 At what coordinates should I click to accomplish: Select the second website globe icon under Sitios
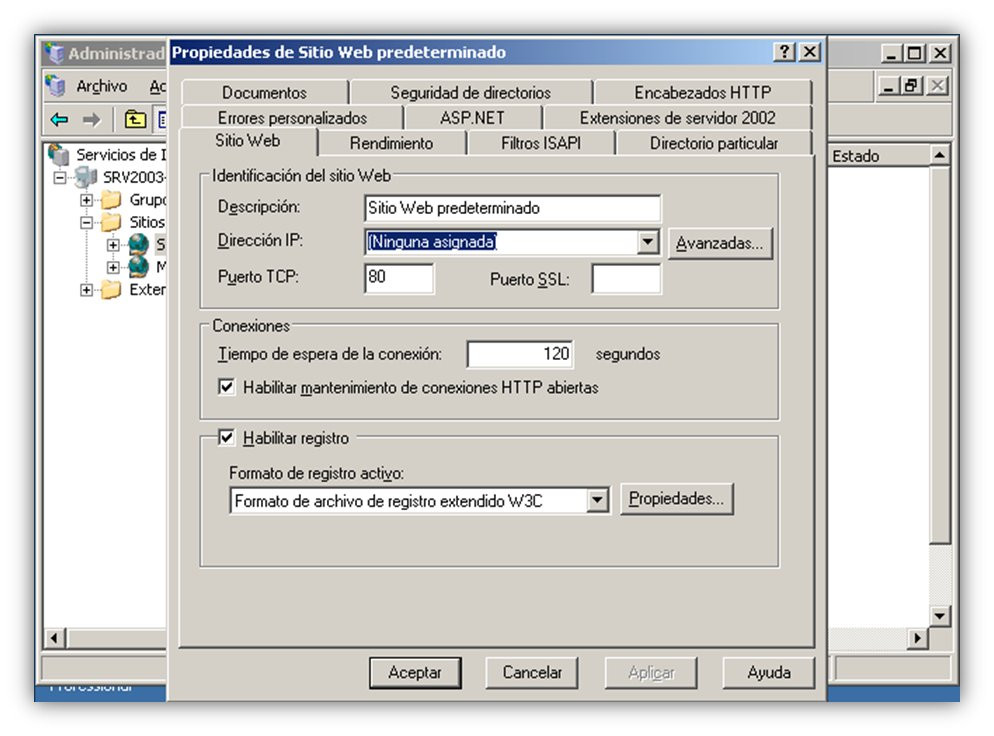(x=138, y=267)
